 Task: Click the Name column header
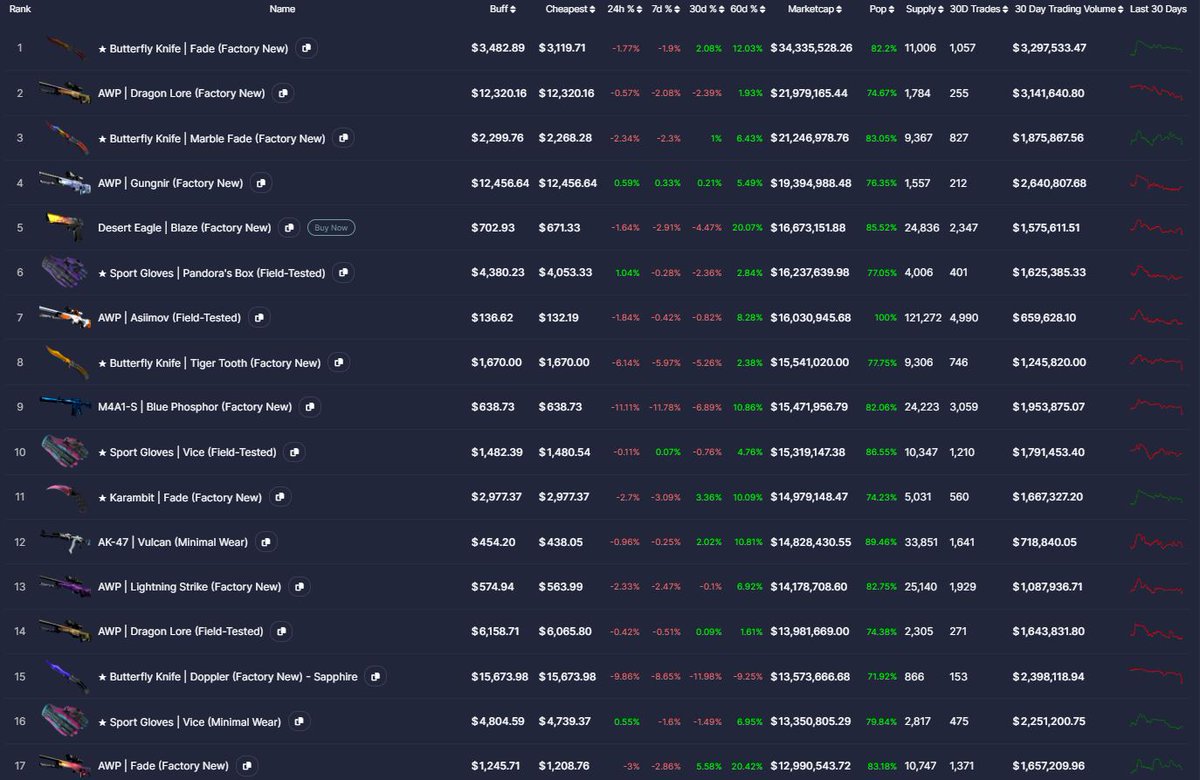coord(282,9)
